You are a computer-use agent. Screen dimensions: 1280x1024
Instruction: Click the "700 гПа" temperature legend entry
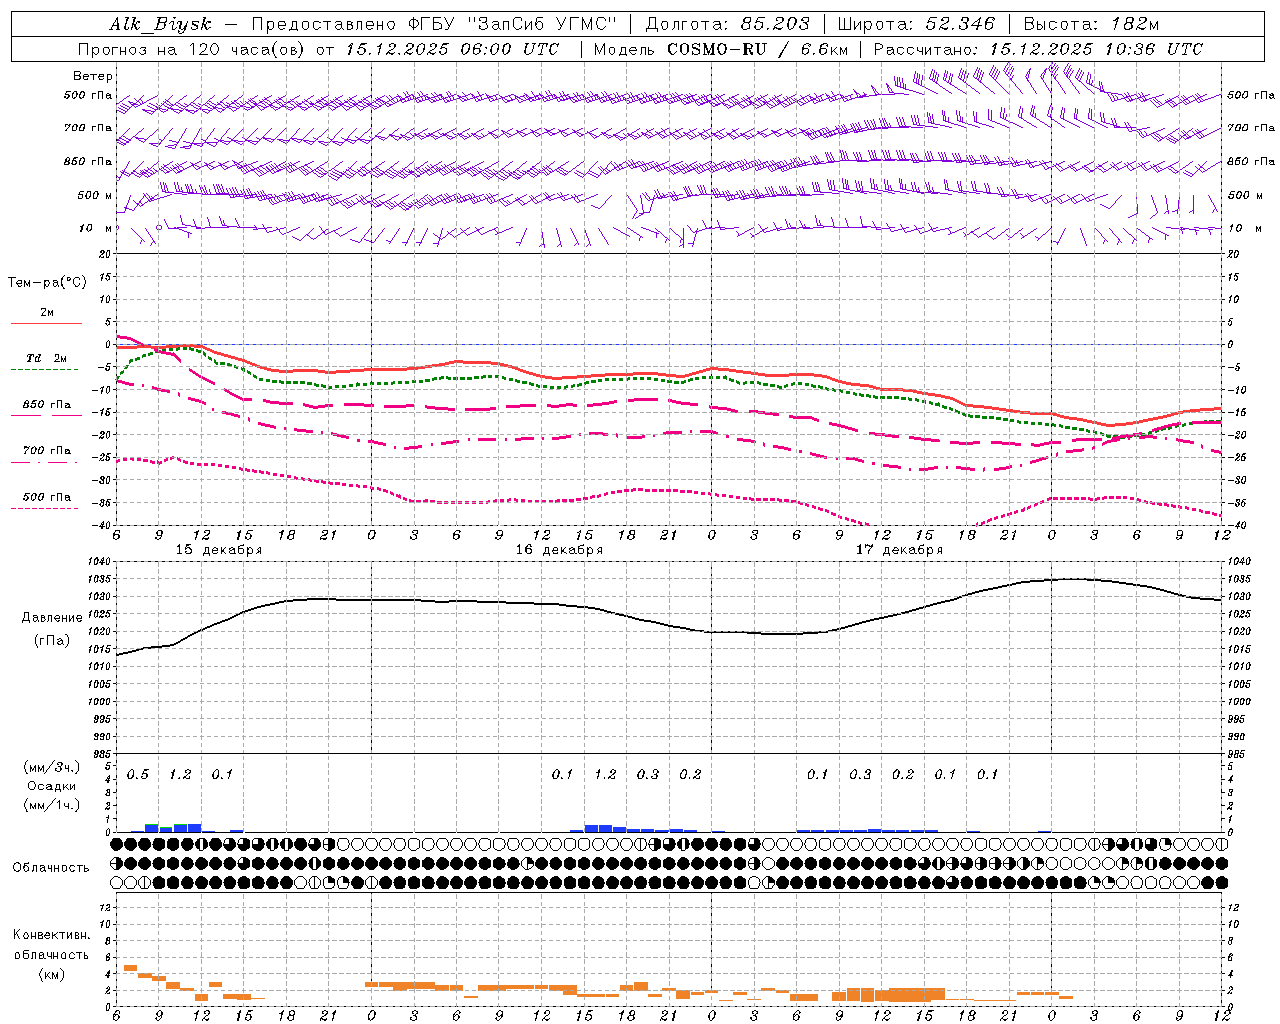[x=47, y=450]
